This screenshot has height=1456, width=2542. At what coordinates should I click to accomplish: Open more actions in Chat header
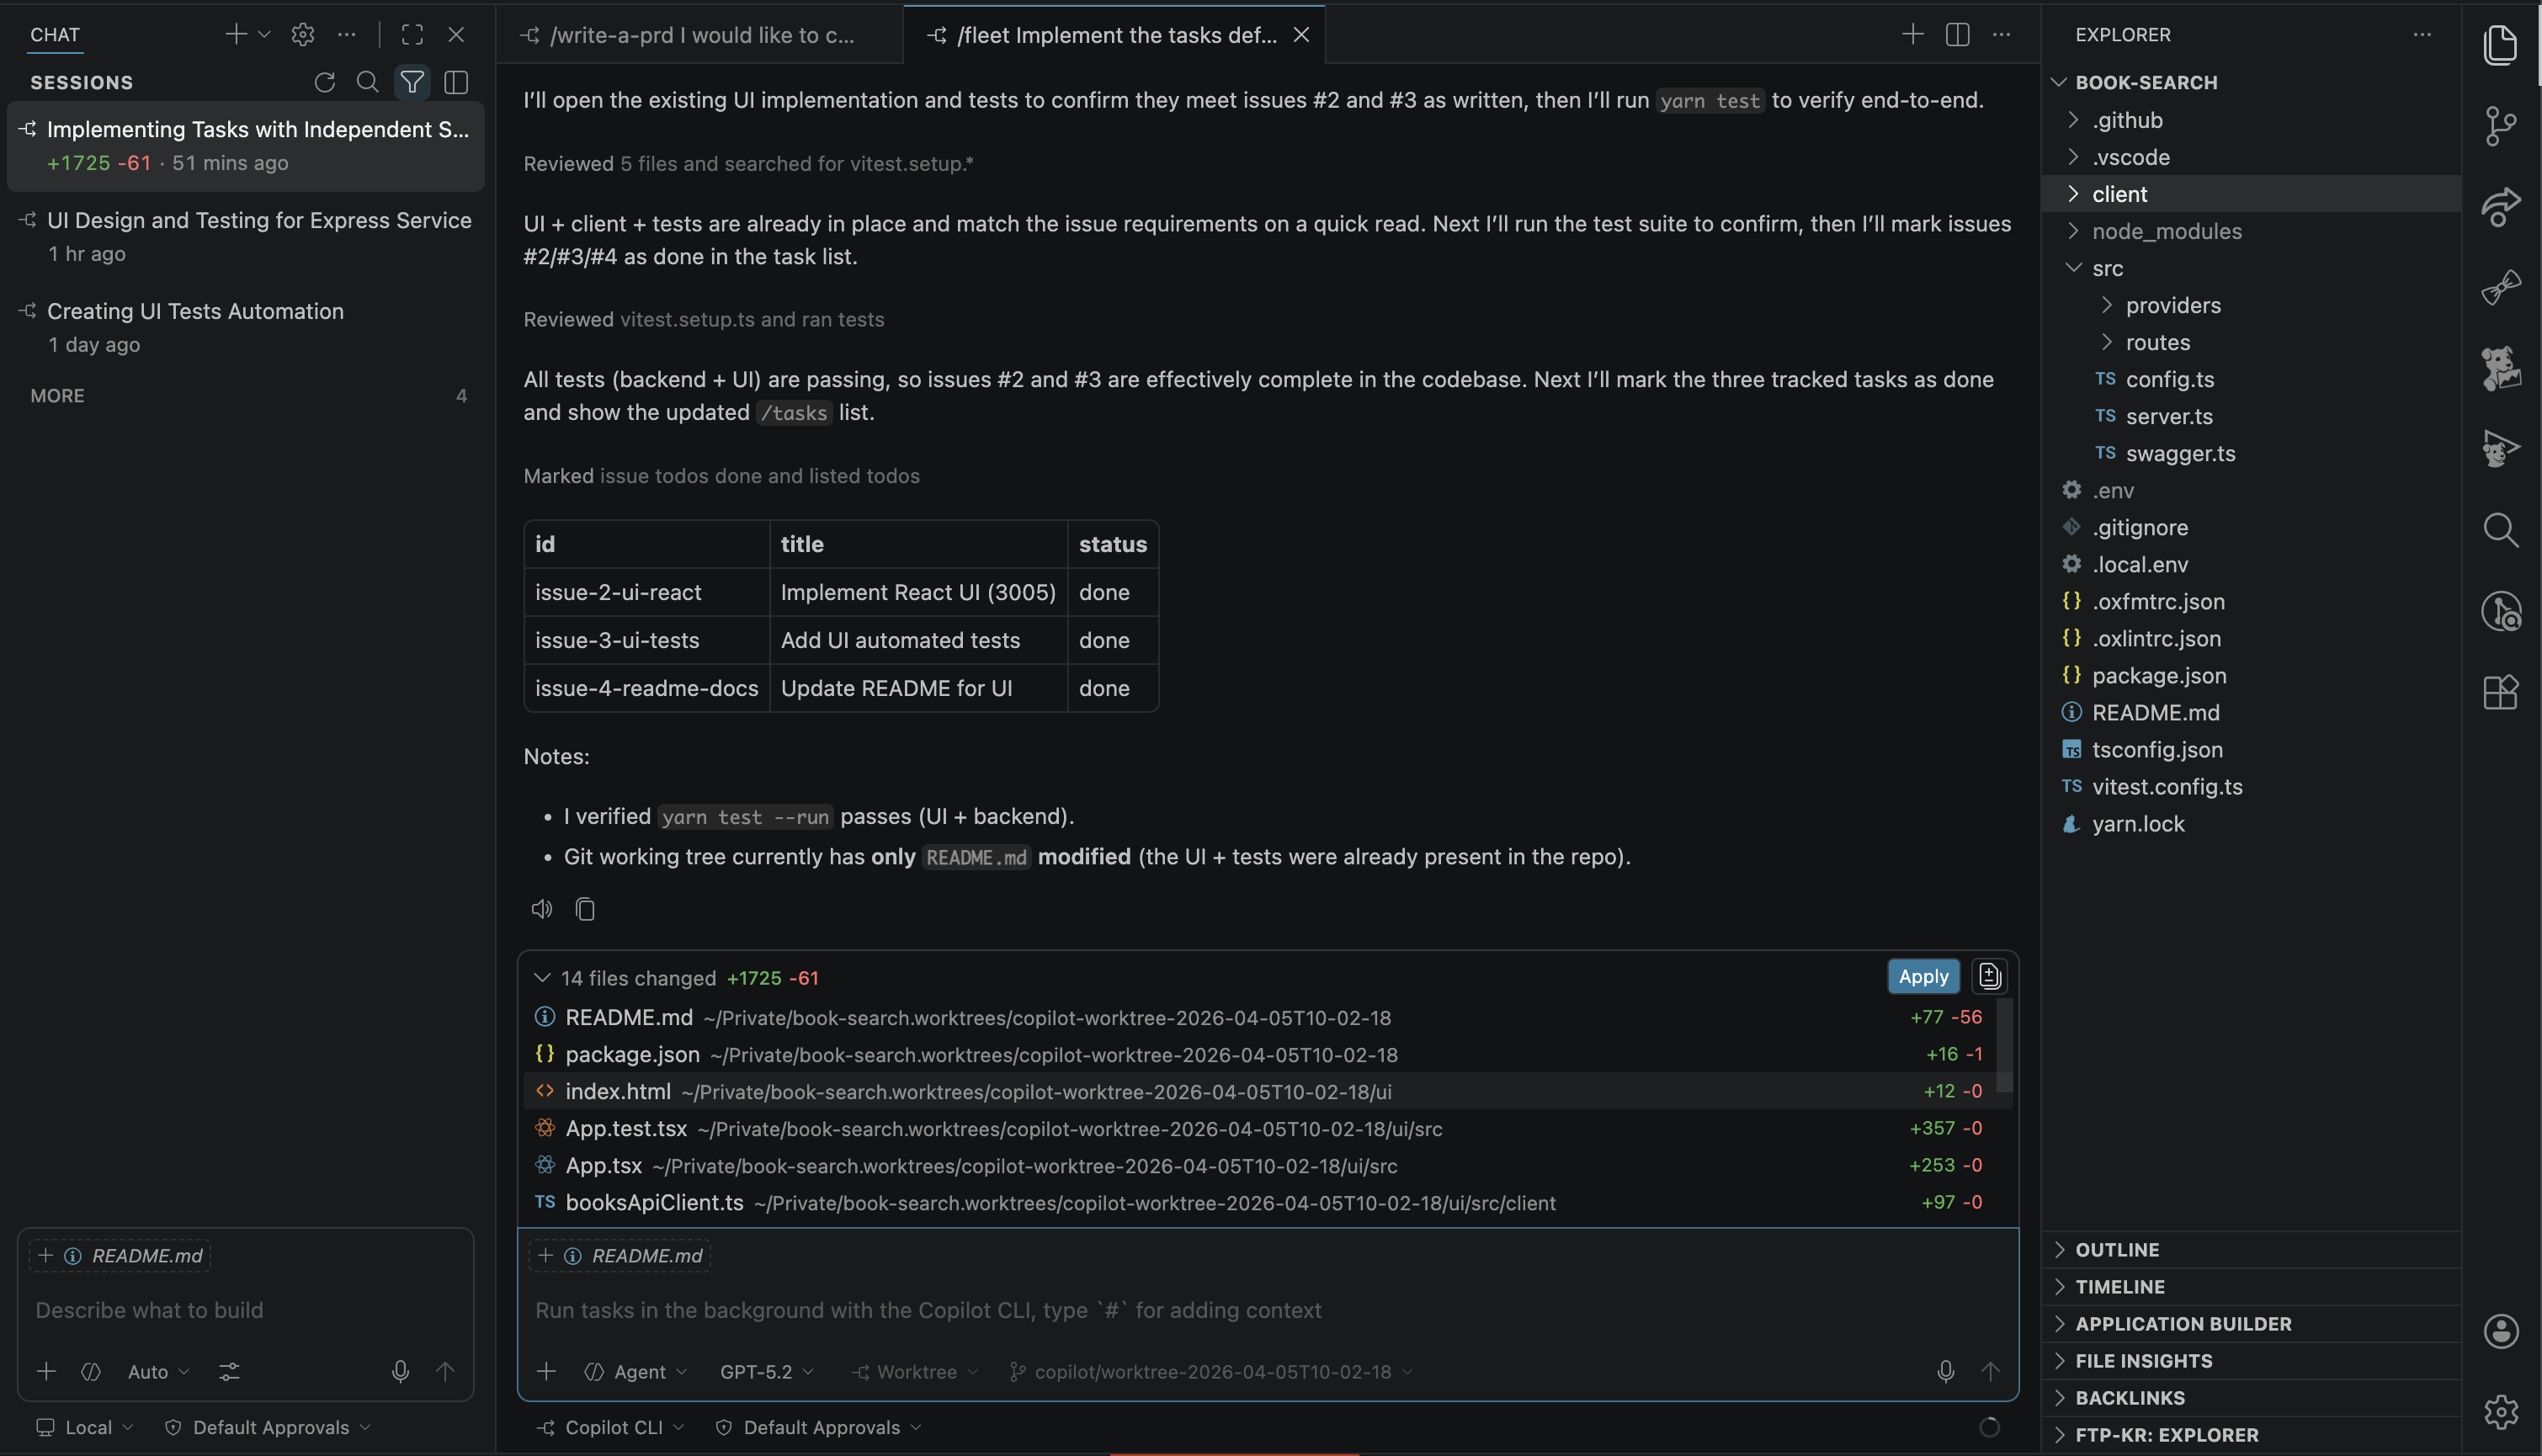pyautogui.click(x=347, y=34)
